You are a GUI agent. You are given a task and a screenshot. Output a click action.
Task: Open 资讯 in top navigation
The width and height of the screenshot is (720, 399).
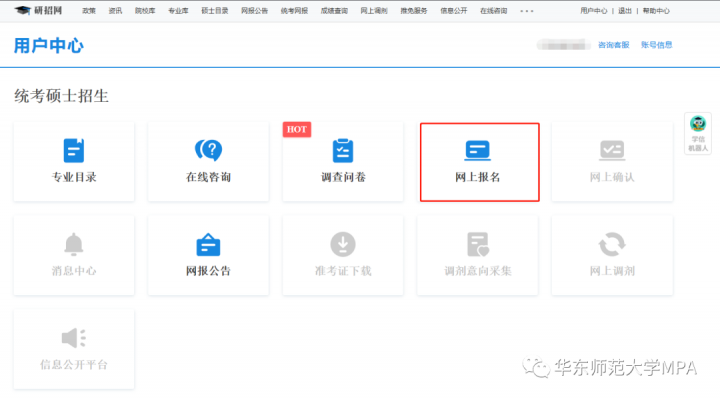[x=115, y=11]
